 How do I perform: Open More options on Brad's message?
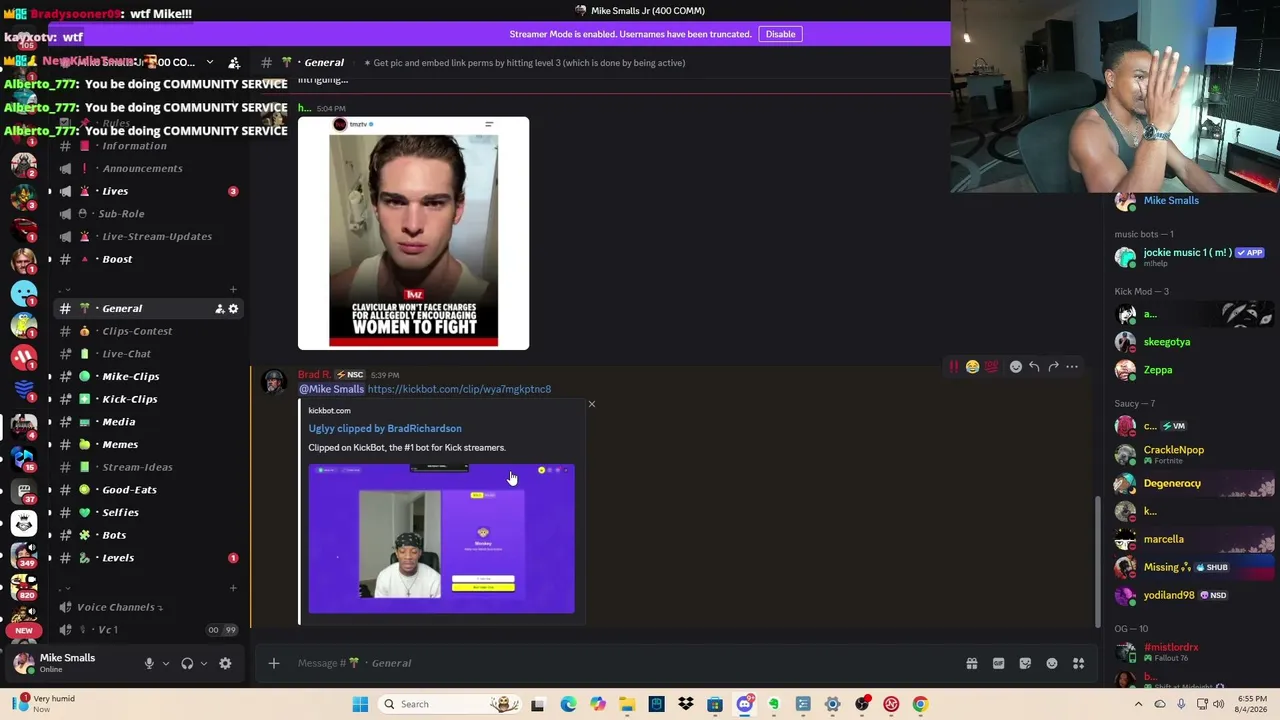point(1072,367)
